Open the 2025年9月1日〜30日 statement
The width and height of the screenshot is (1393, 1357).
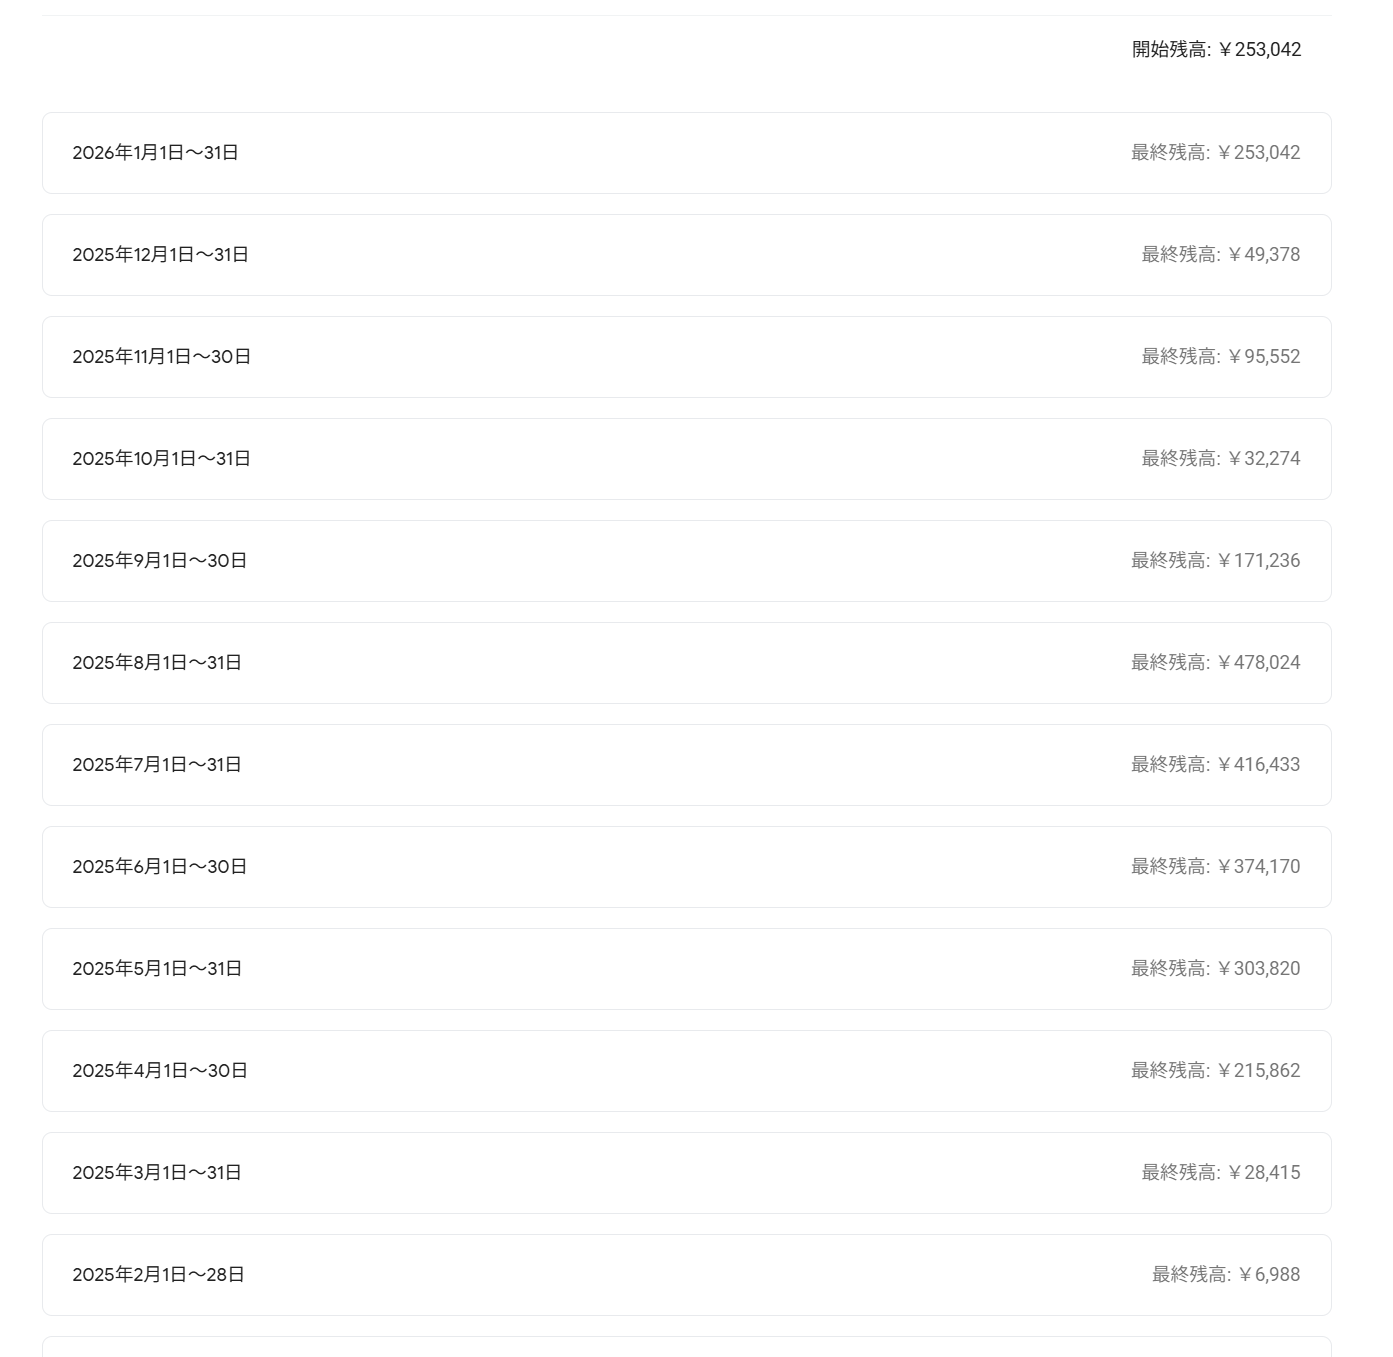coord(160,561)
